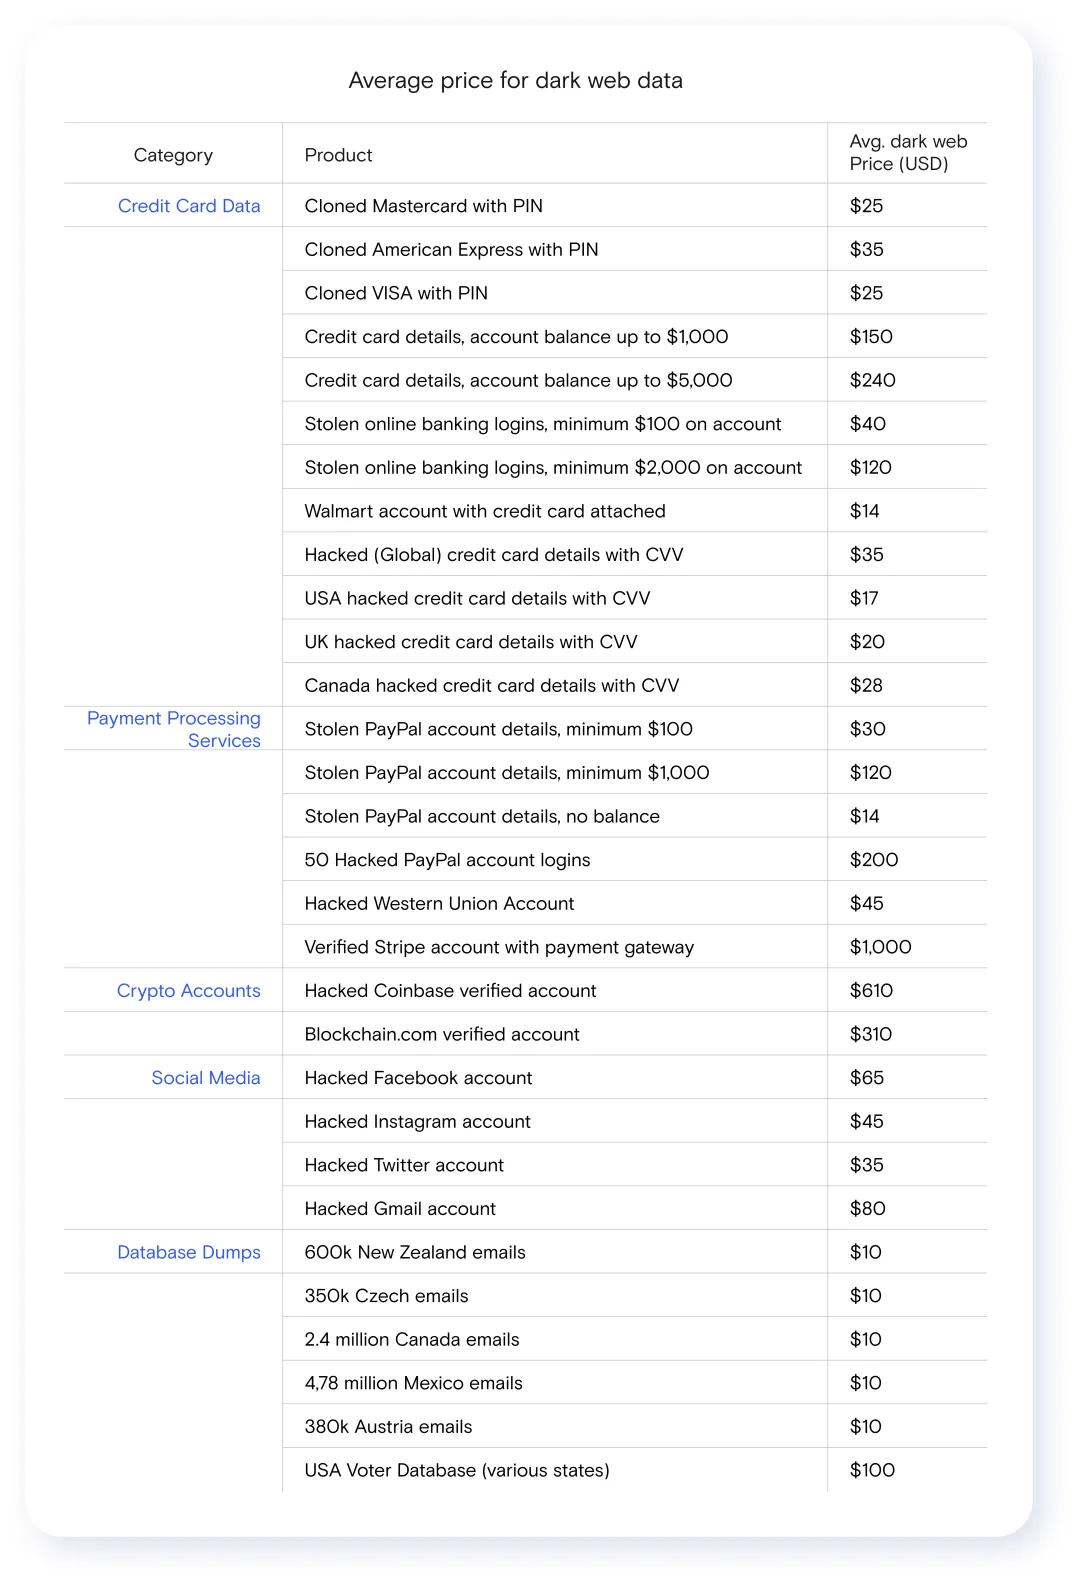Image resolution: width=1080 pixels, height=1584 pixels.
Task: Select the $1,000 price cell
Action: coord(881,947)
